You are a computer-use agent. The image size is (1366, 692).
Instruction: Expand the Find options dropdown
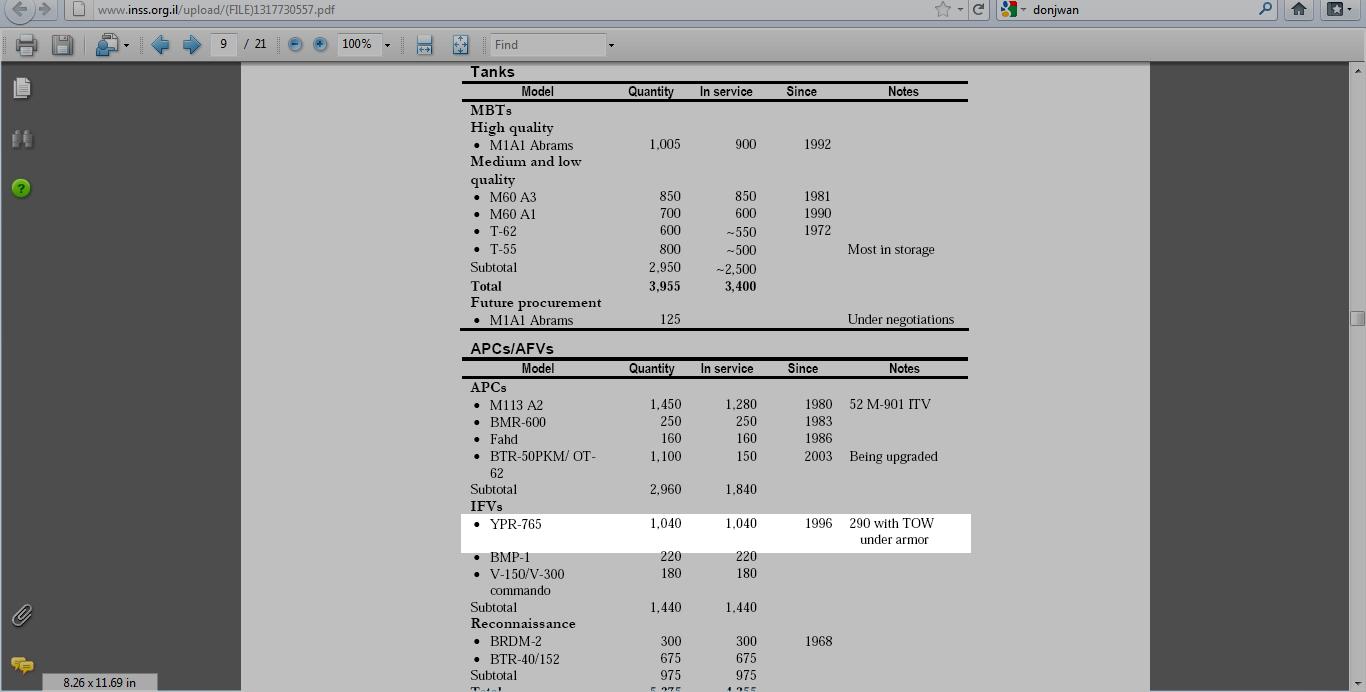[611, 45]
